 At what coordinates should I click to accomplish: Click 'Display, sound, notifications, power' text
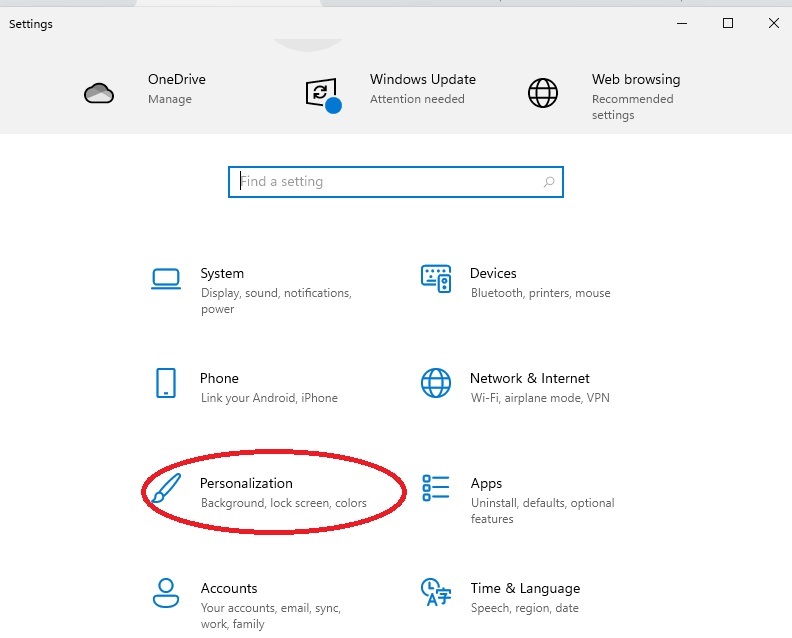pos(276,301)
